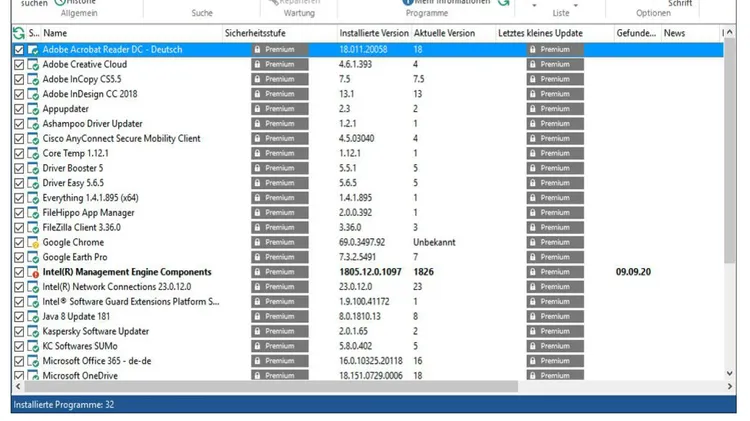This screenshot has height=421, width=750.
Task: Click the status icon next to Adobe InCopy CS5.5
Action: click(x=33, y=79)
